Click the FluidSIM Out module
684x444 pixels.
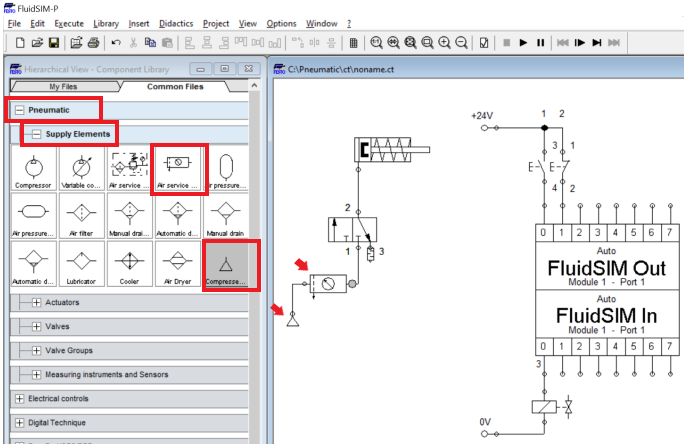[x=607, y=266]
